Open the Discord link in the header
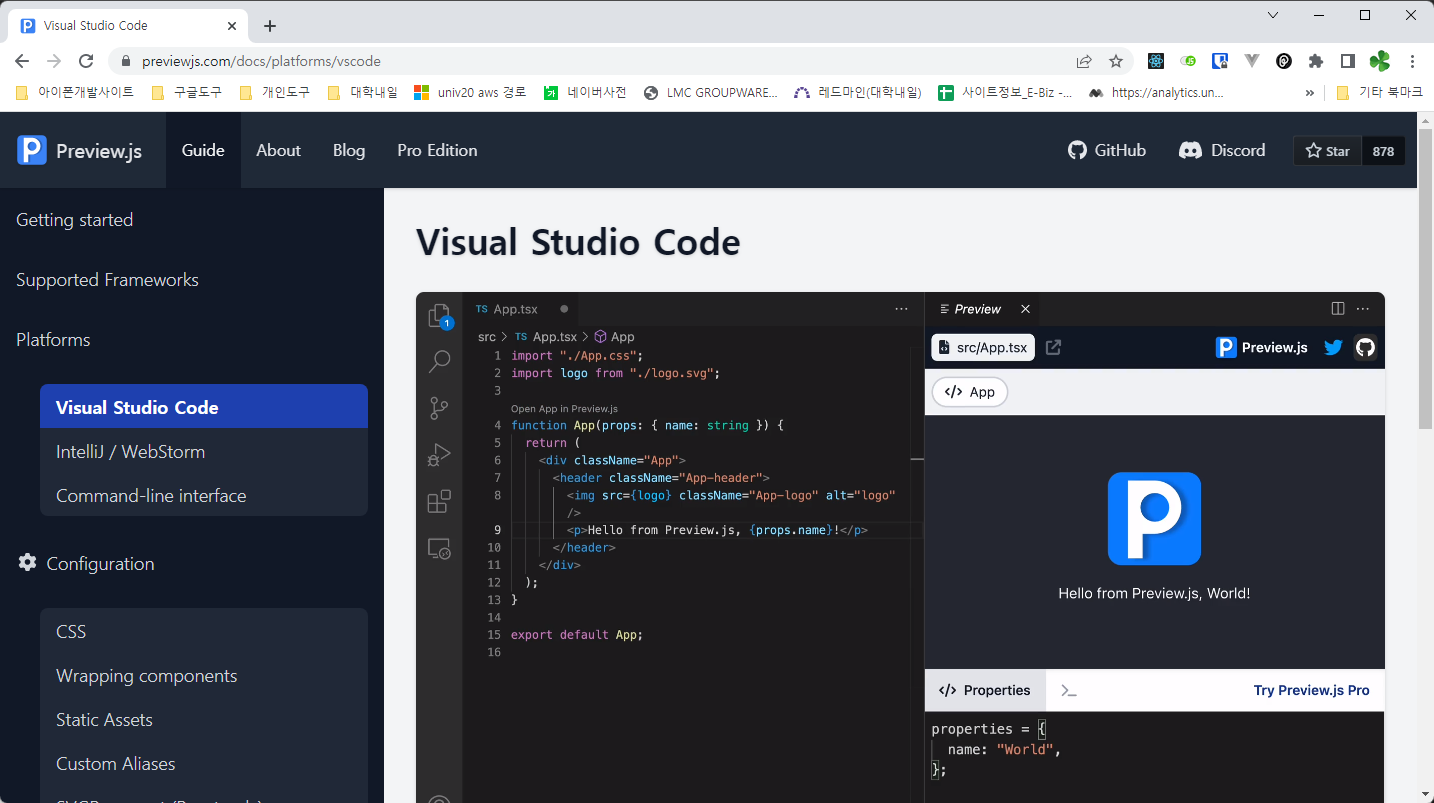1434x803 pixels. (1222, 150)
